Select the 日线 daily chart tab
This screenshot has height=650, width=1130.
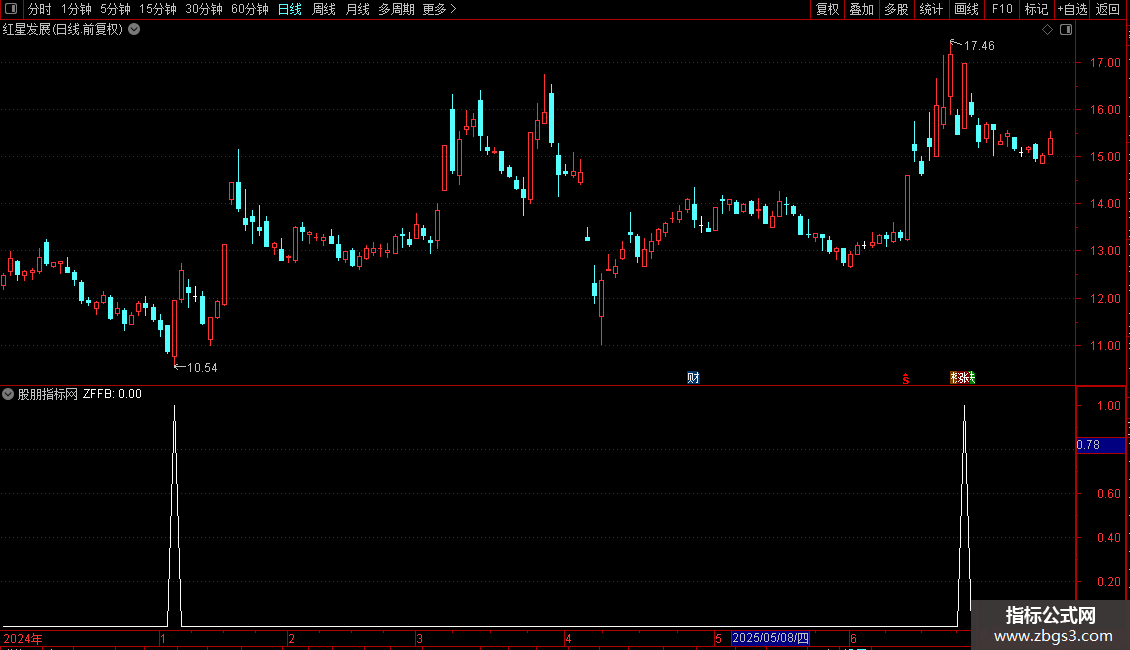coord(290,9)
